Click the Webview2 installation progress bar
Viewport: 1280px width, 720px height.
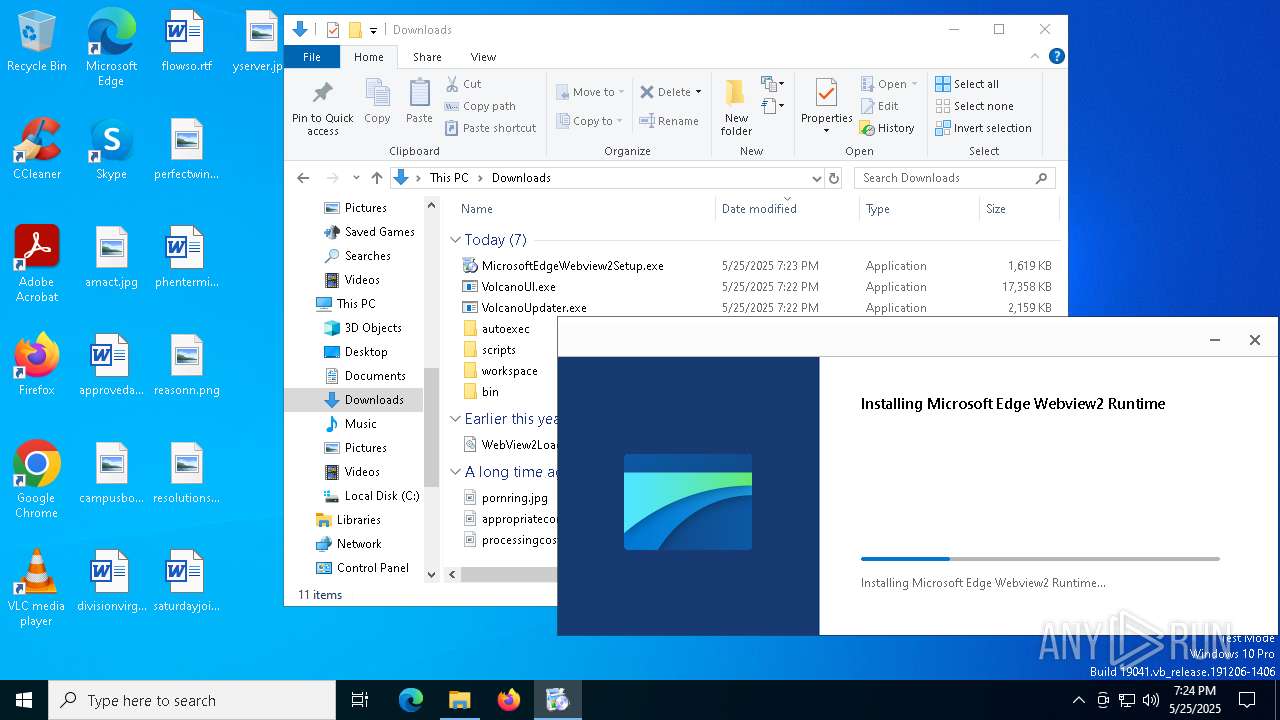[1040, 559]
